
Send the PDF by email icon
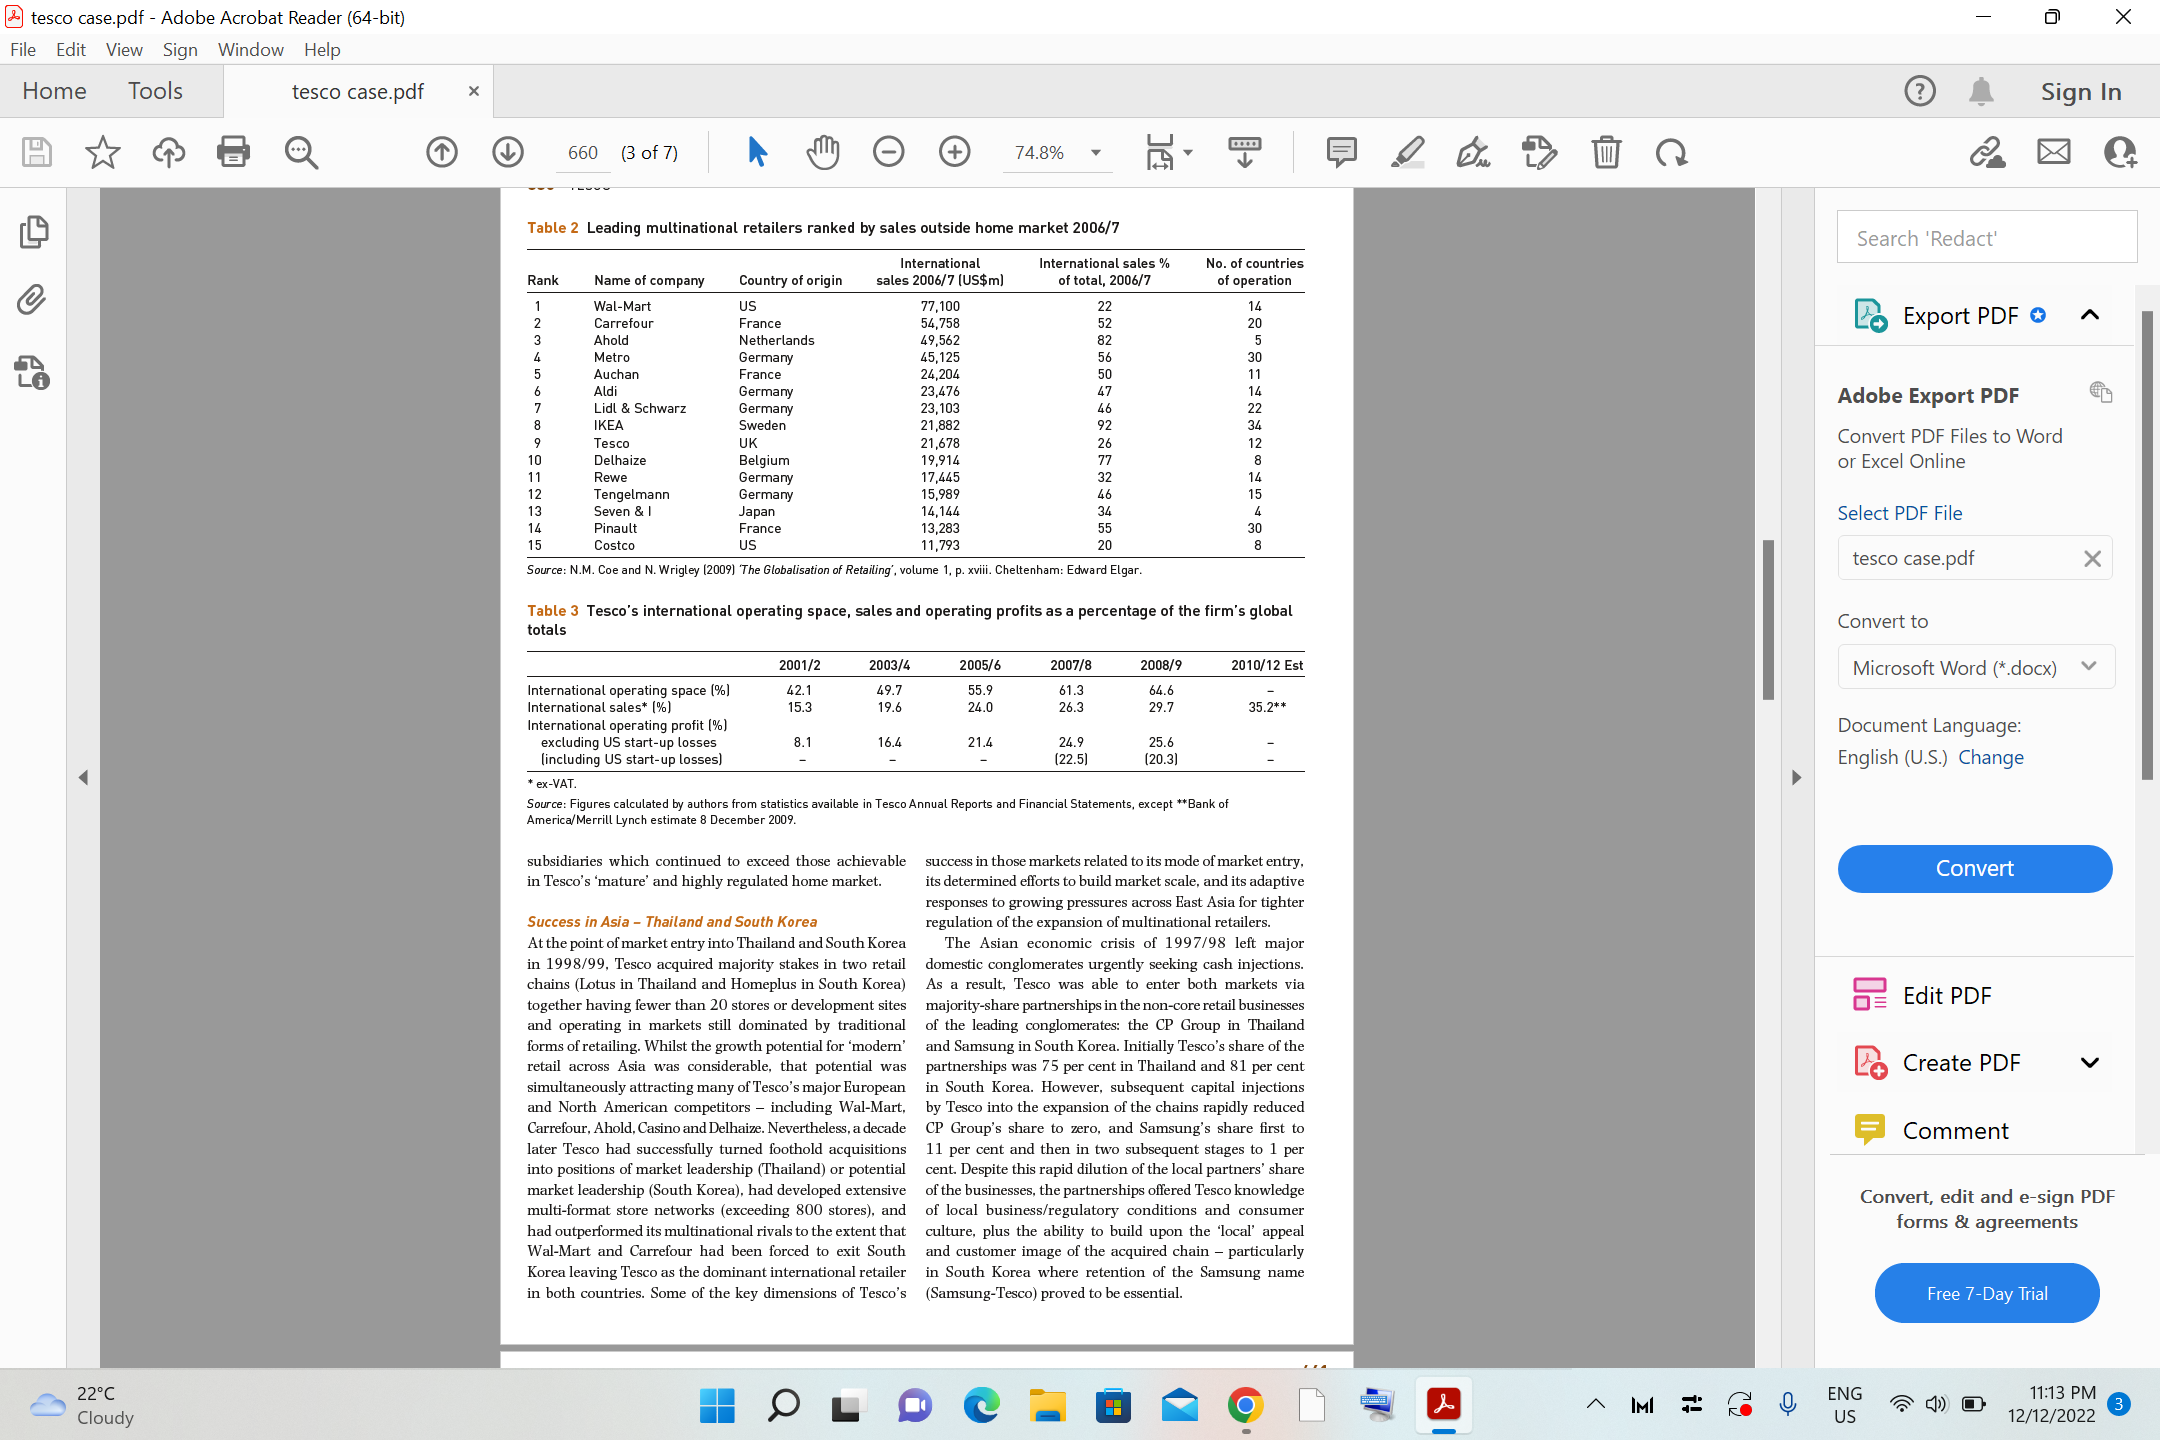2054,152
